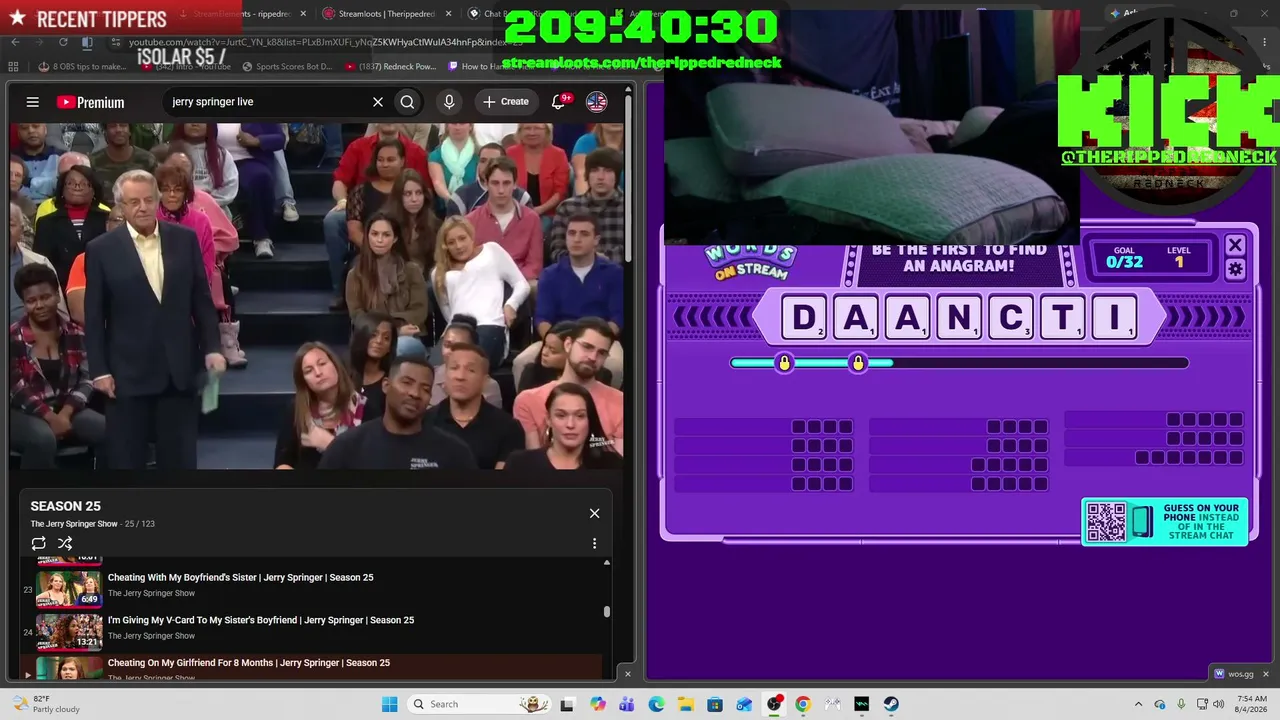Close the Words on Stream game panel
Viewport: 1280px width, 720px height.
[1235, 245]
